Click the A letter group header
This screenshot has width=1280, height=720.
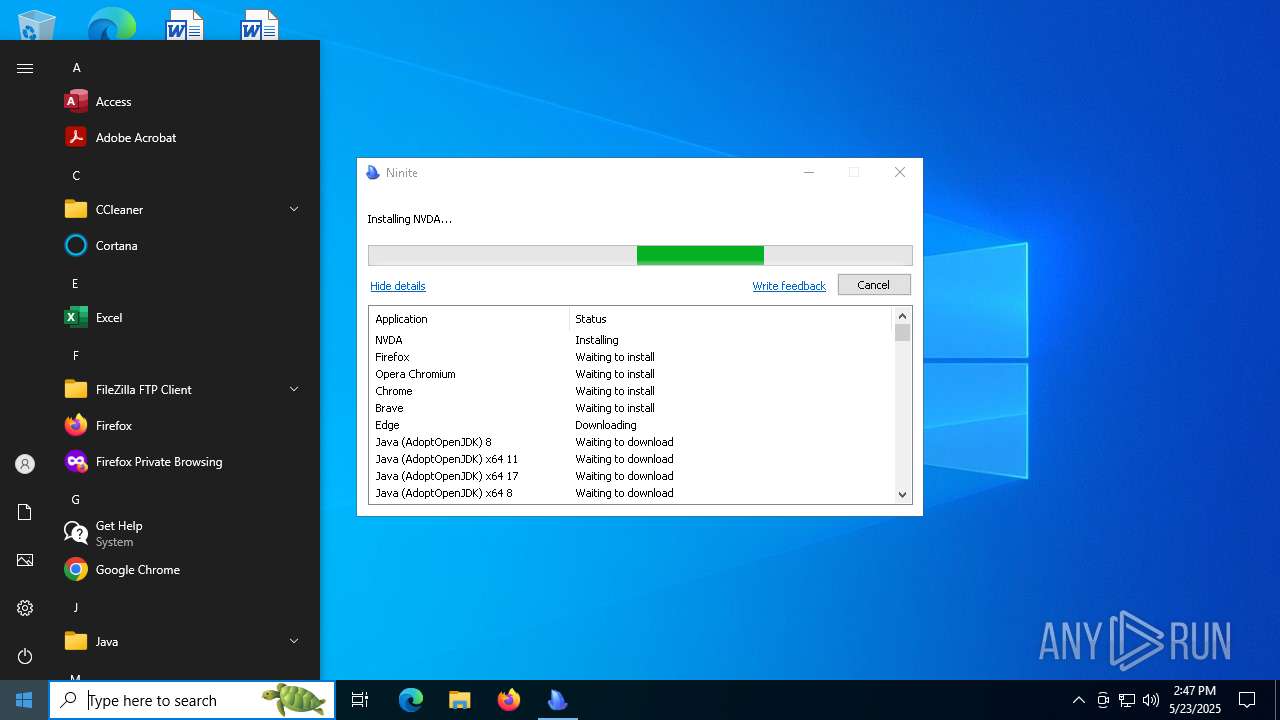click(76, 68)
